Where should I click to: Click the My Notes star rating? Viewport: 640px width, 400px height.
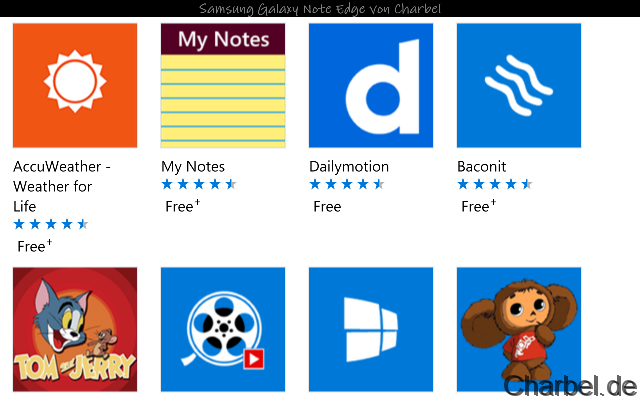(199, 184)
